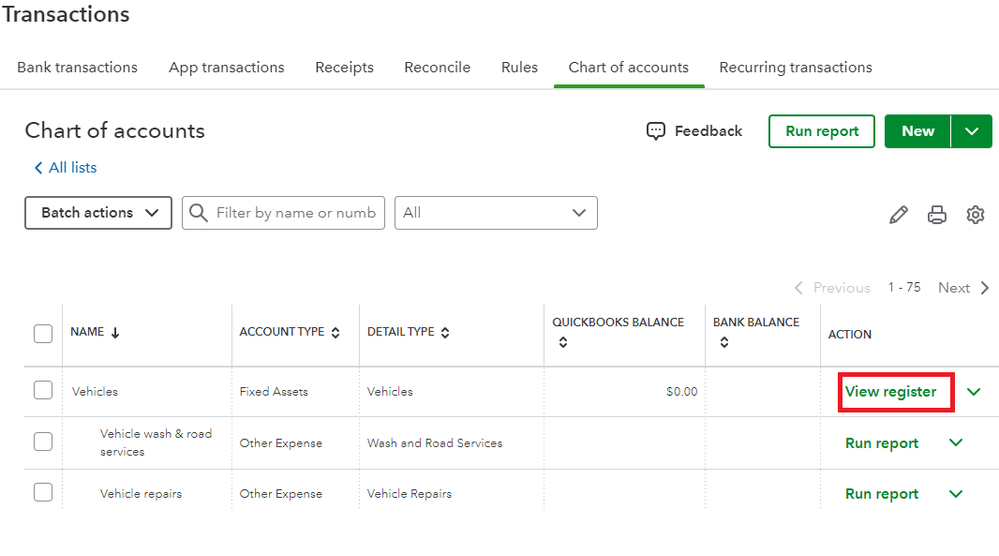
Task: Go back to All lists
Action: 66,168
